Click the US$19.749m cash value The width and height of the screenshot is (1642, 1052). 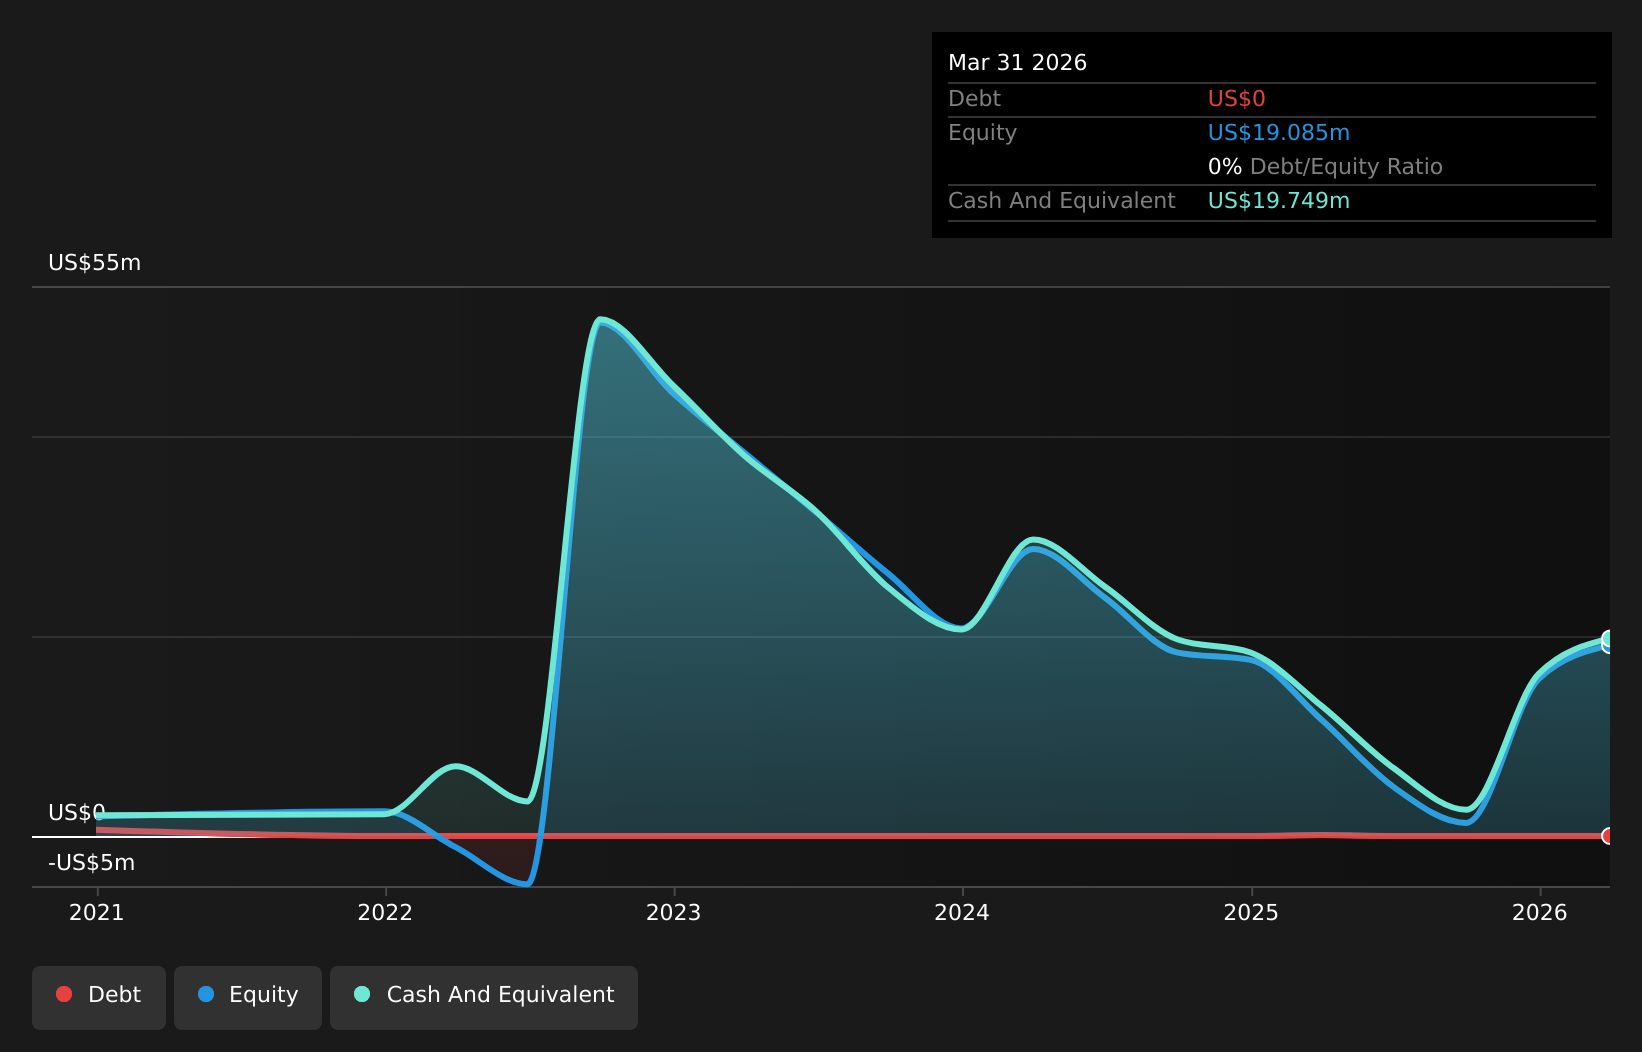(x=1279, y=201)
